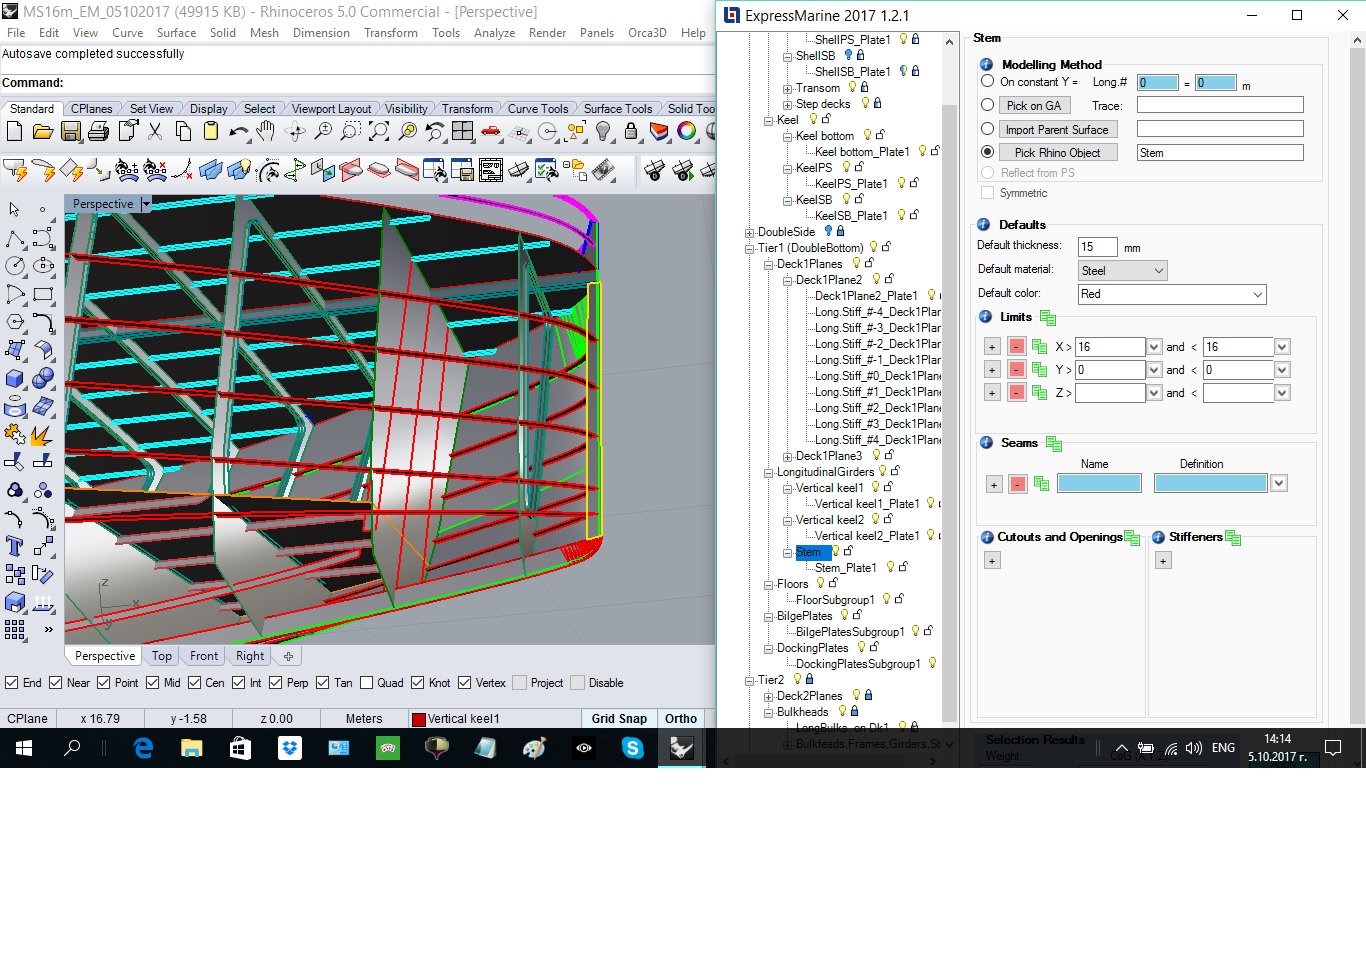Switch to the Curve Tools toolbar tab
The image size is (1366, 960).
pos(537,109)
